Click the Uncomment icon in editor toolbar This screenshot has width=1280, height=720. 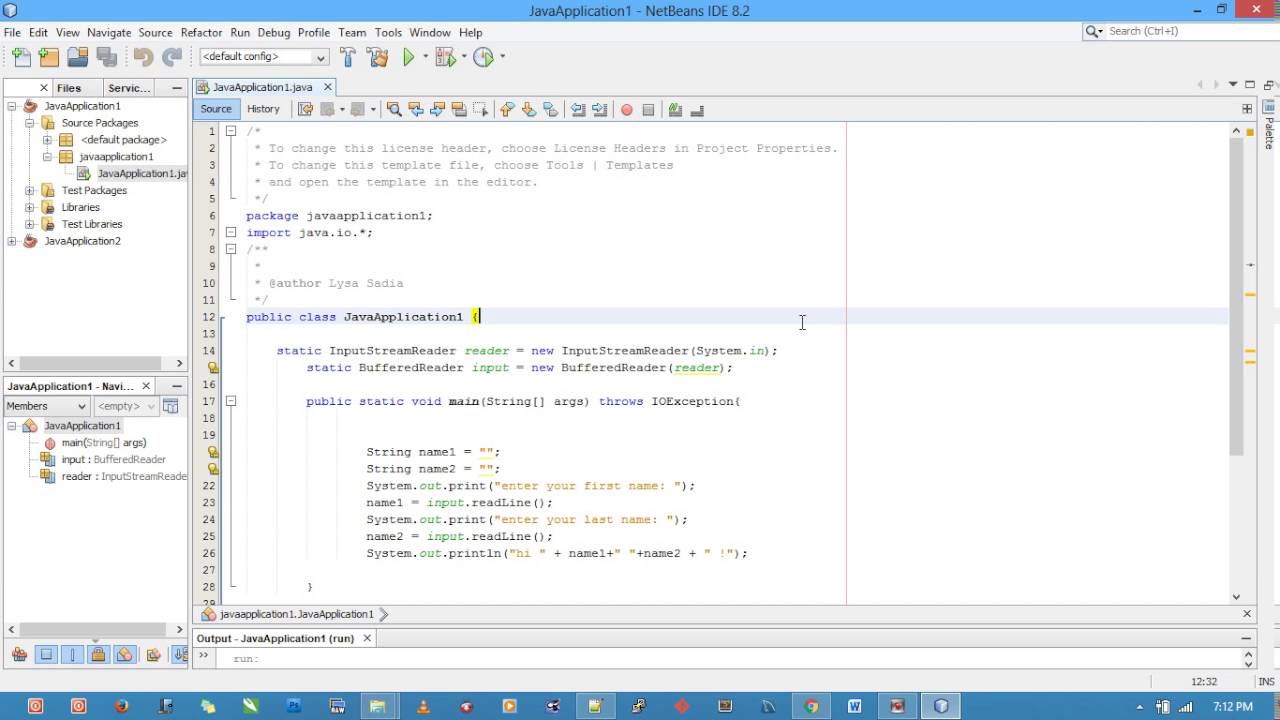click(x=697, y=110)
